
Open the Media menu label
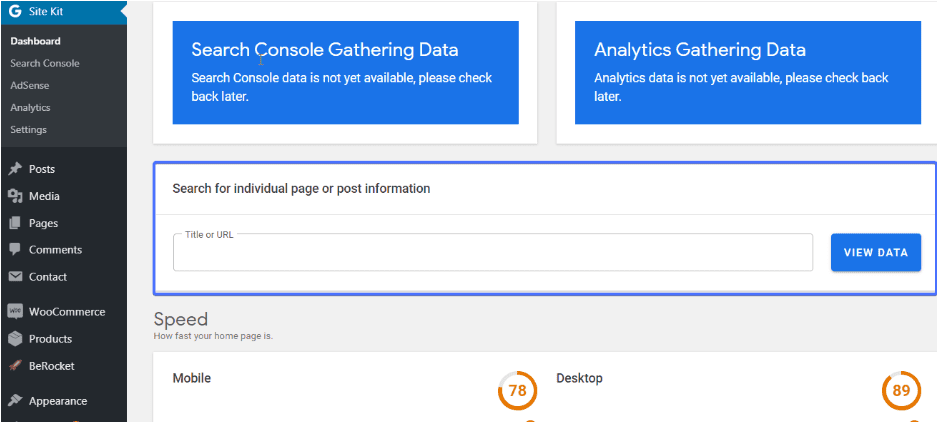[44, 196]
